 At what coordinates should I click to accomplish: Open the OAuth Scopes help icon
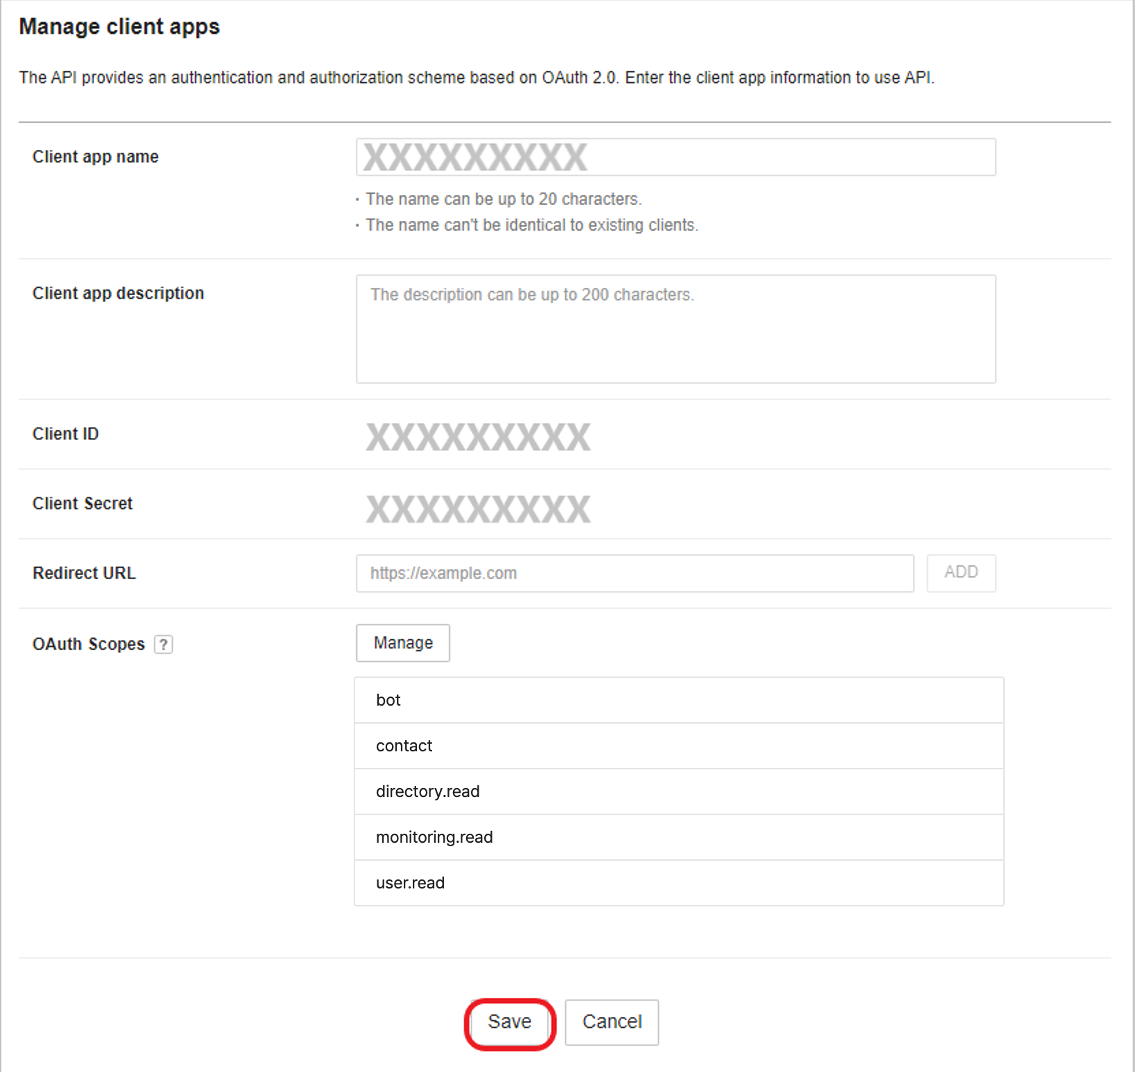tap(163, 645)
